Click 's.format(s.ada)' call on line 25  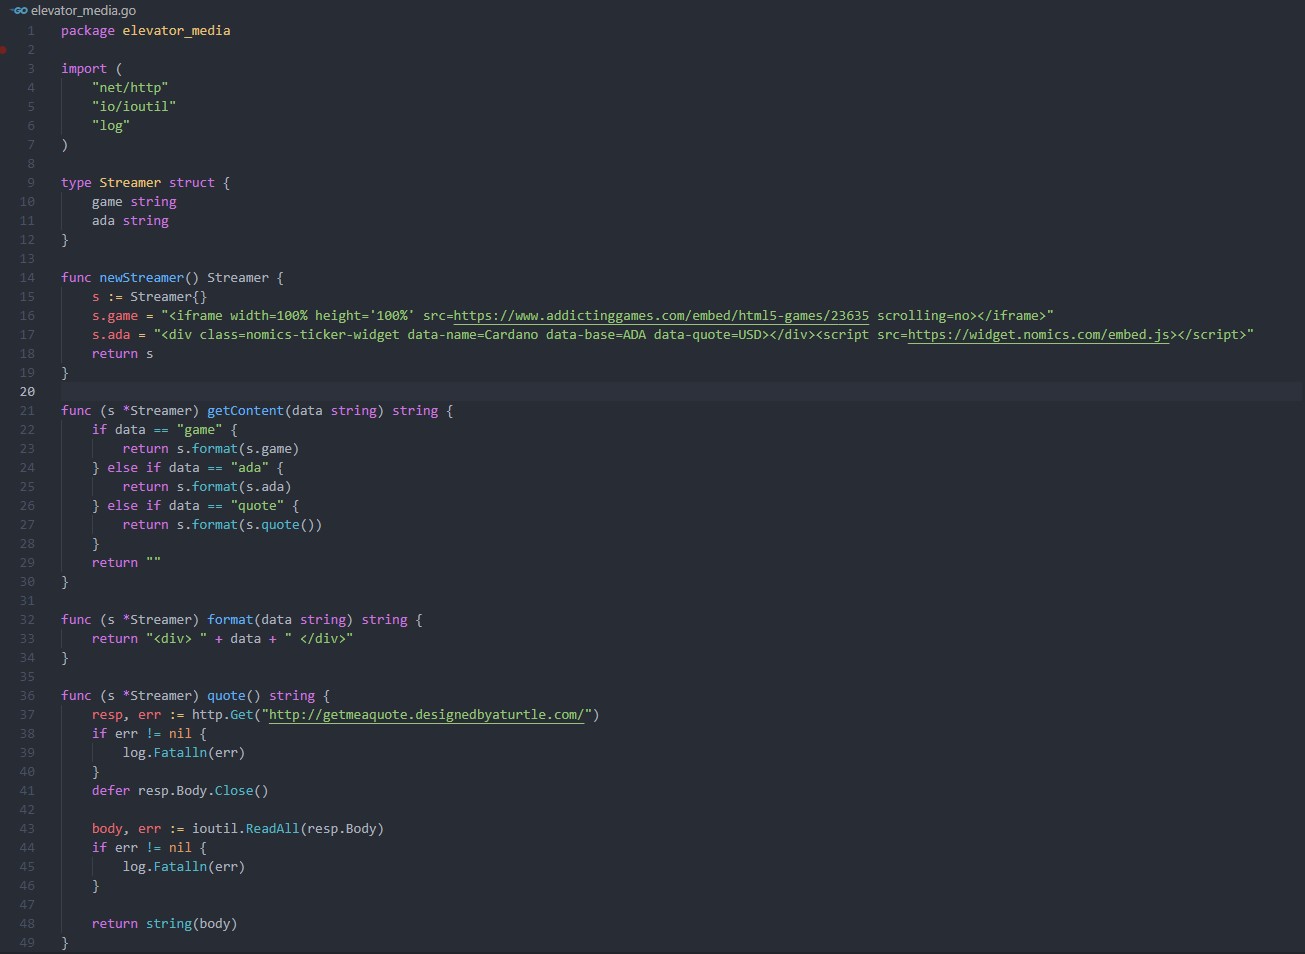pyautogui.click(x=234, y=486)
